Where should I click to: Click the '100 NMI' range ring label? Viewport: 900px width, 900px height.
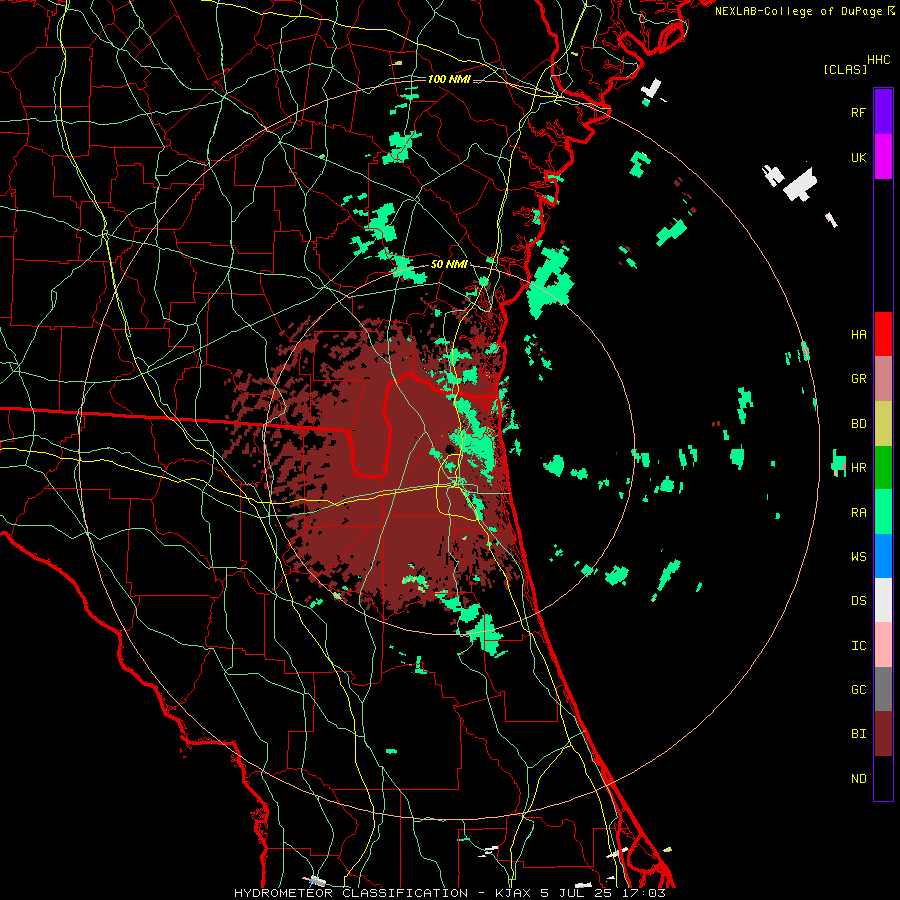(x=449, y=79)
